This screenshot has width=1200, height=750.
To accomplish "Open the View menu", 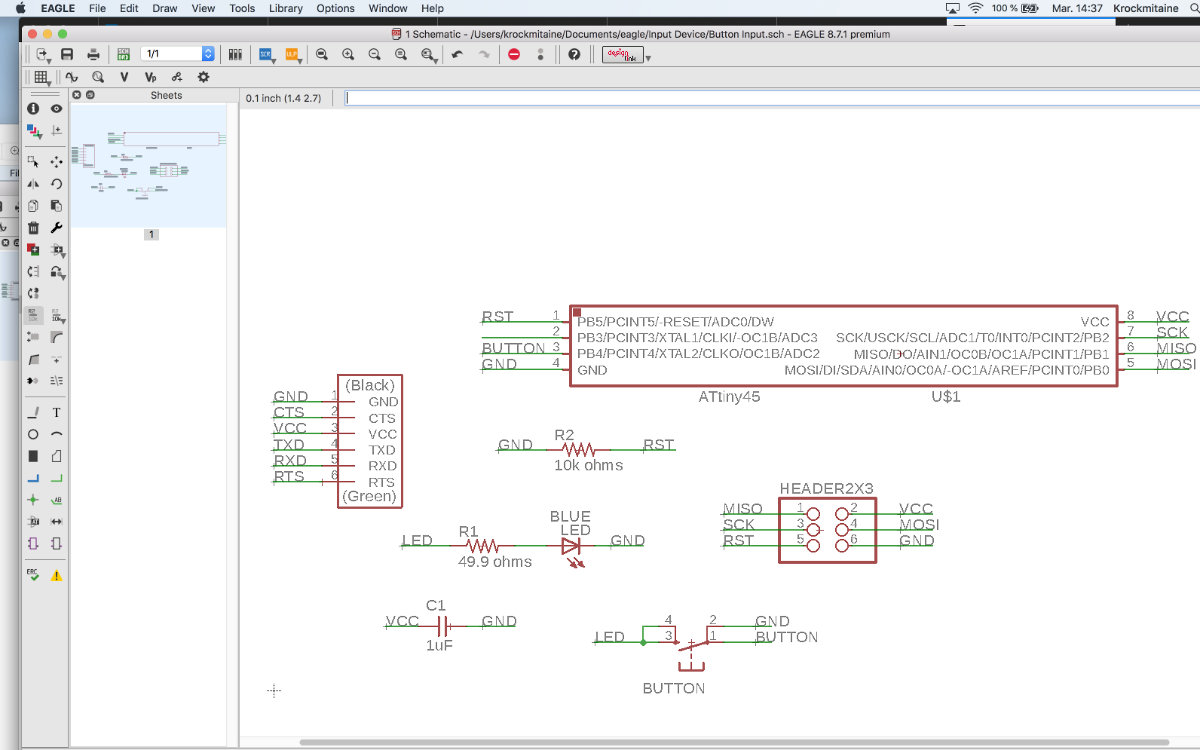I will [x=203, y=8].
